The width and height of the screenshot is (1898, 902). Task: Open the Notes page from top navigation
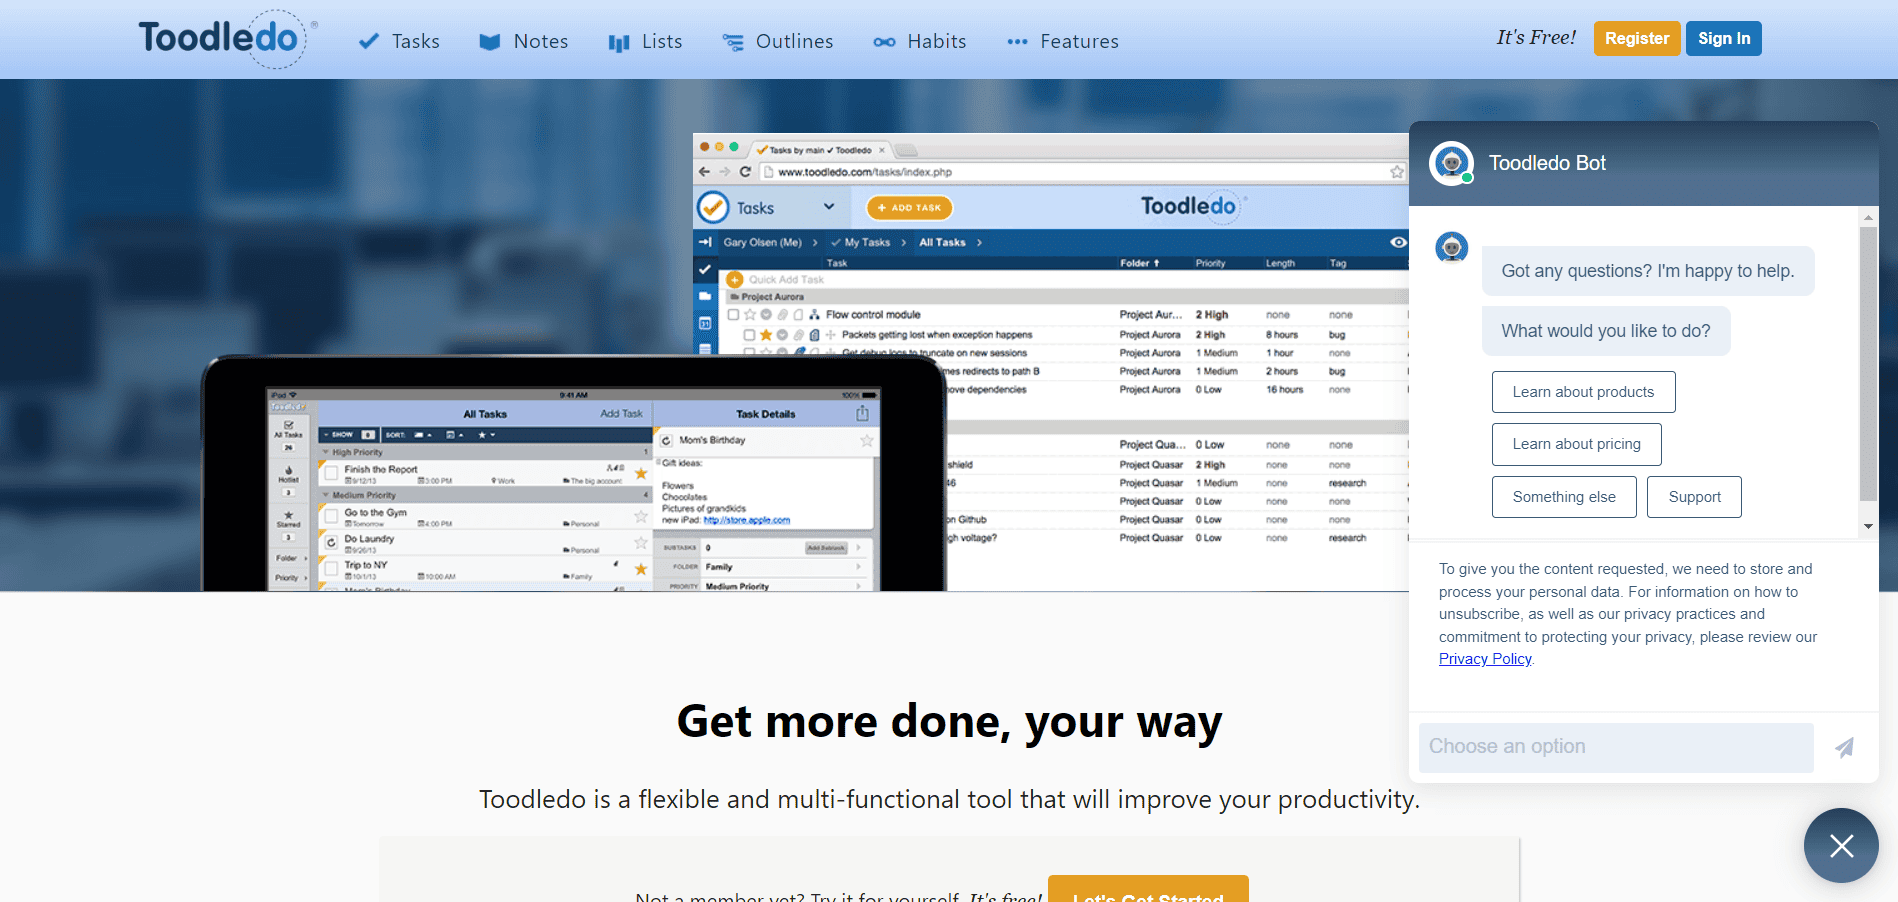coord(524,41)
